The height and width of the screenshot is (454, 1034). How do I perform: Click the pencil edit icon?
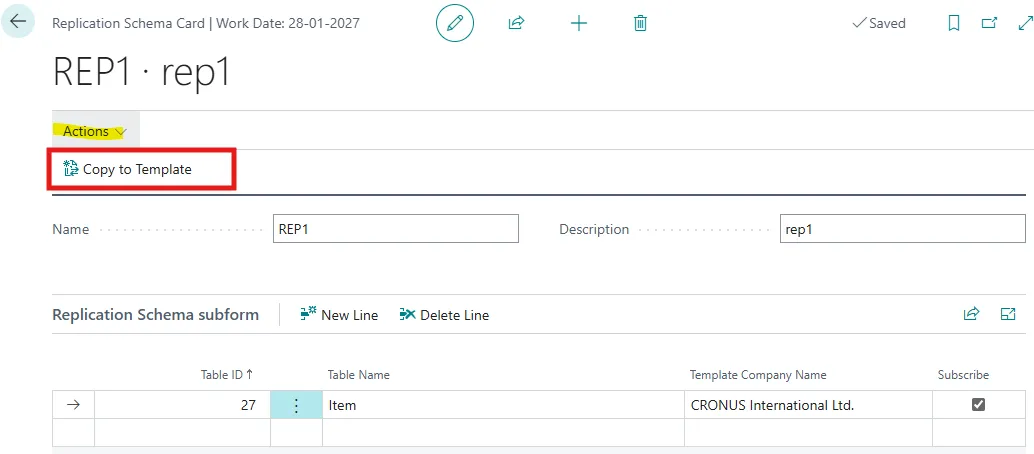click(455, 24)
